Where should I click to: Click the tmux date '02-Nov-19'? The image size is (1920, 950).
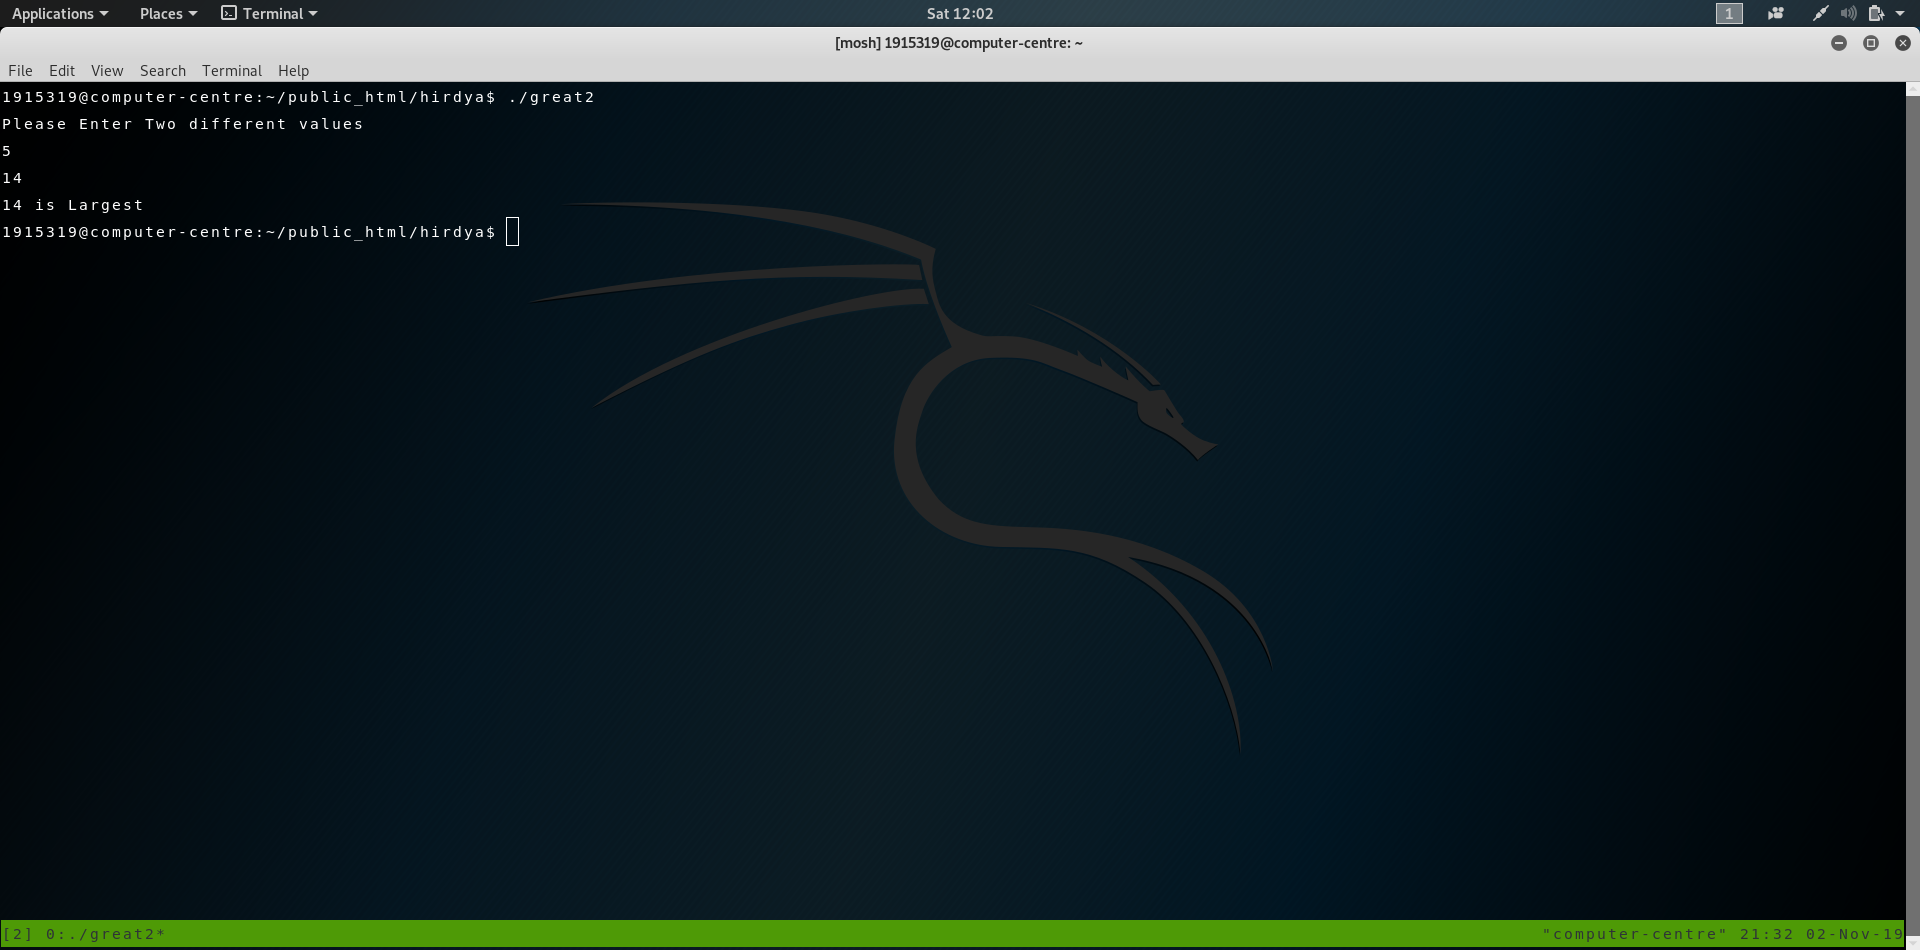tap(1855, 934)
